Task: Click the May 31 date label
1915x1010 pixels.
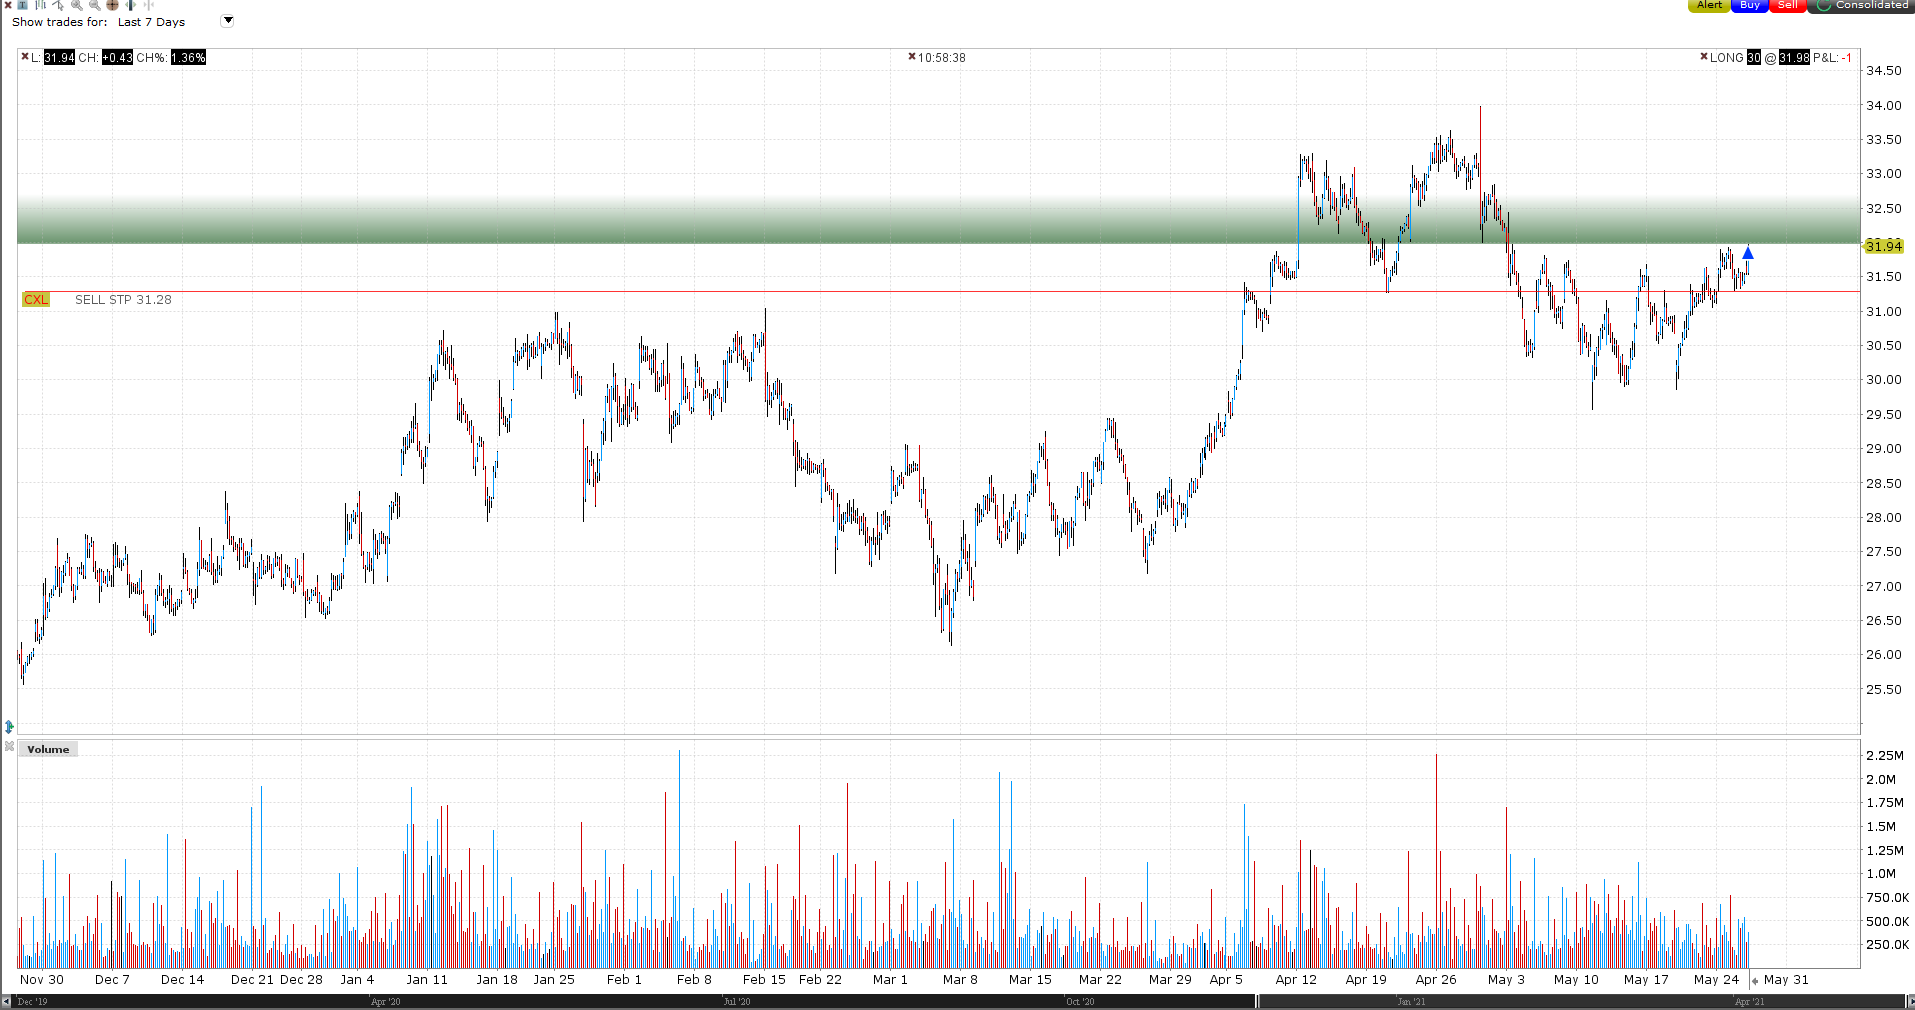Action: pyautogui.click(x=1786, y=980)
